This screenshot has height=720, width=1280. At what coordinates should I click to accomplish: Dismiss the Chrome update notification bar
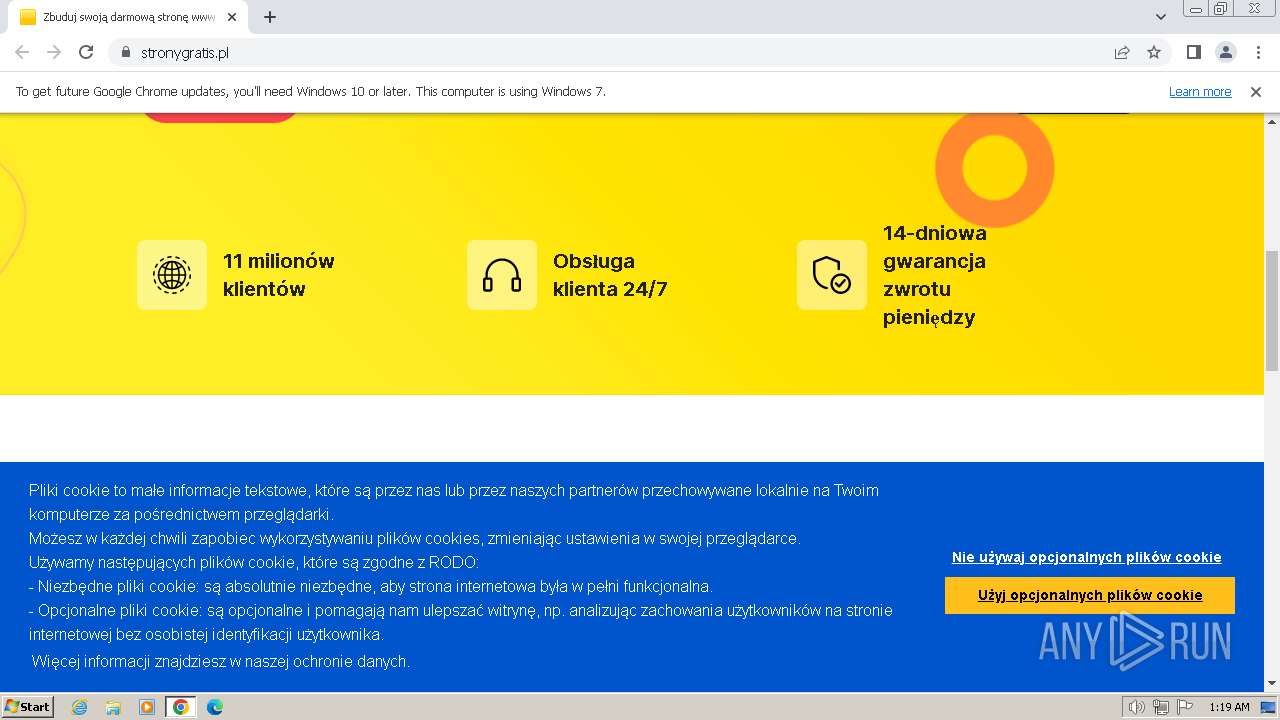click(x=1256, y=91)
